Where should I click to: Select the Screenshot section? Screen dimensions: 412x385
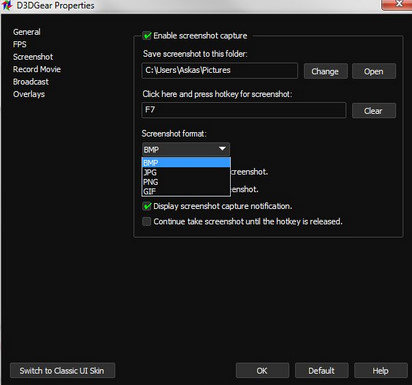33,57
